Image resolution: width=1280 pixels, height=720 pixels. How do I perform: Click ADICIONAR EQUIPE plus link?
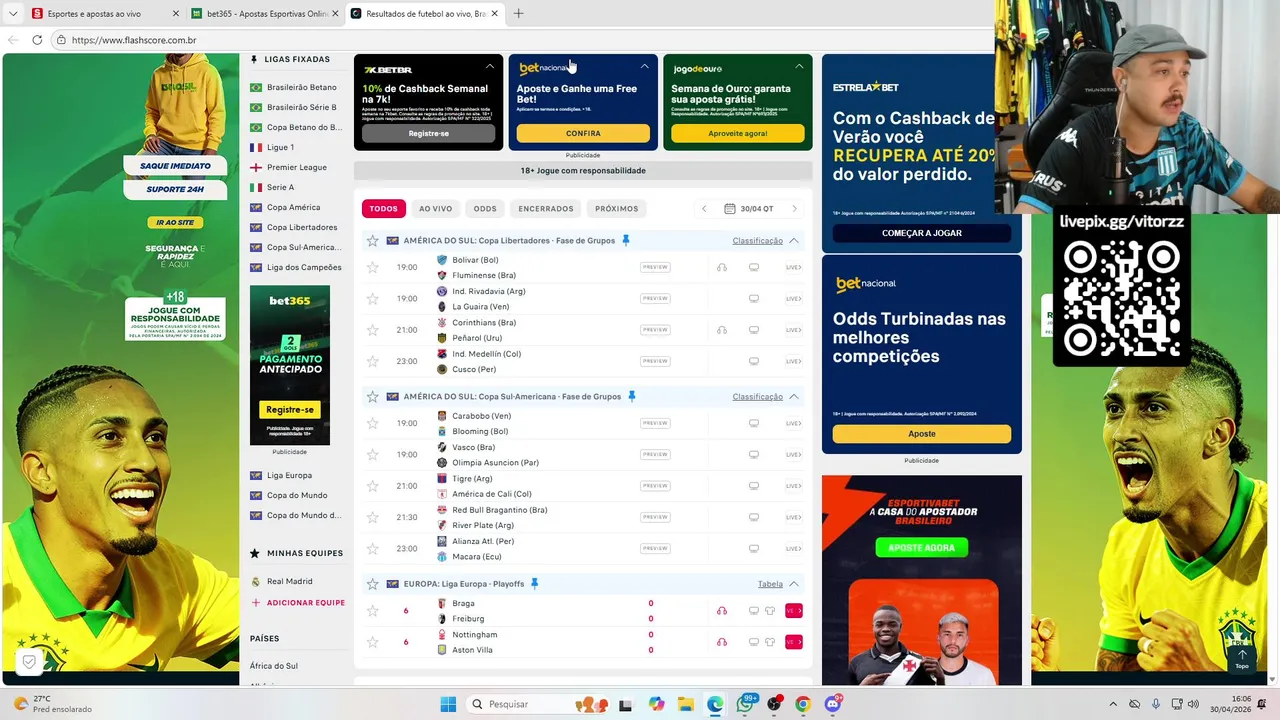[297, 603]
